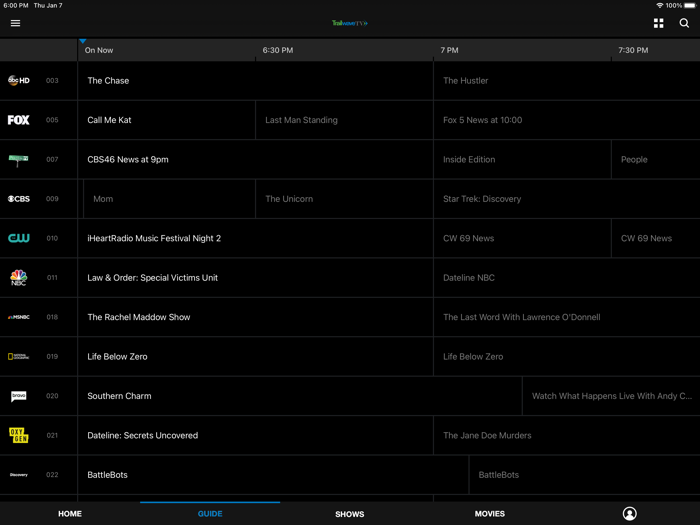Open The Jane Doe Murders listing
Image resolution: width=700 pixels, height=525 pixels.
[567, 435]
